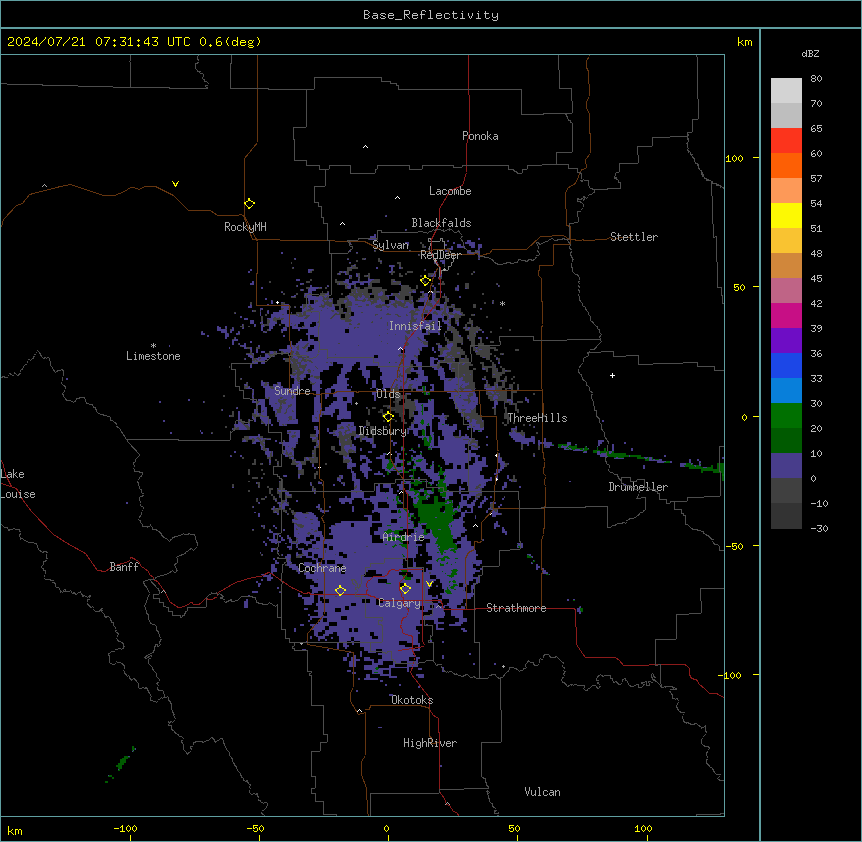Select the slate purple 10-0 dBZ legend swatch
Image resolution: width=862 pixels, height=842 pixels.
(786, 466)
